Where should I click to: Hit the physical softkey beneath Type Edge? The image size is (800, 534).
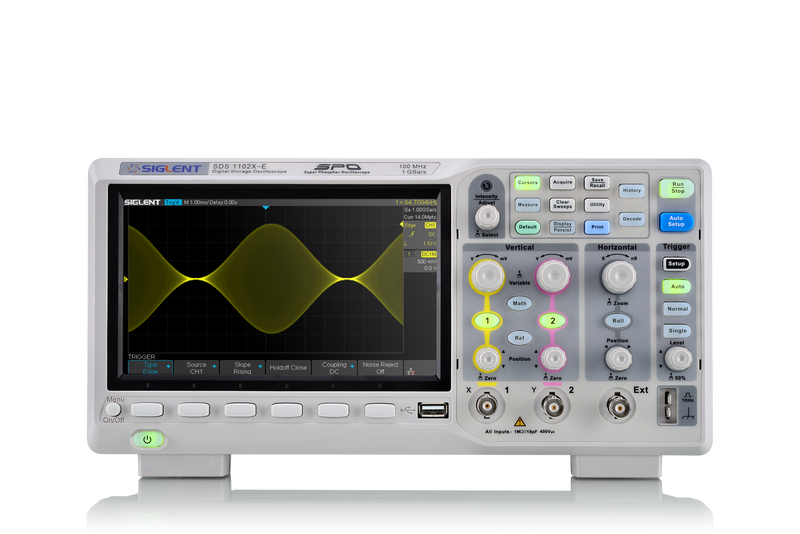[147, 410]
